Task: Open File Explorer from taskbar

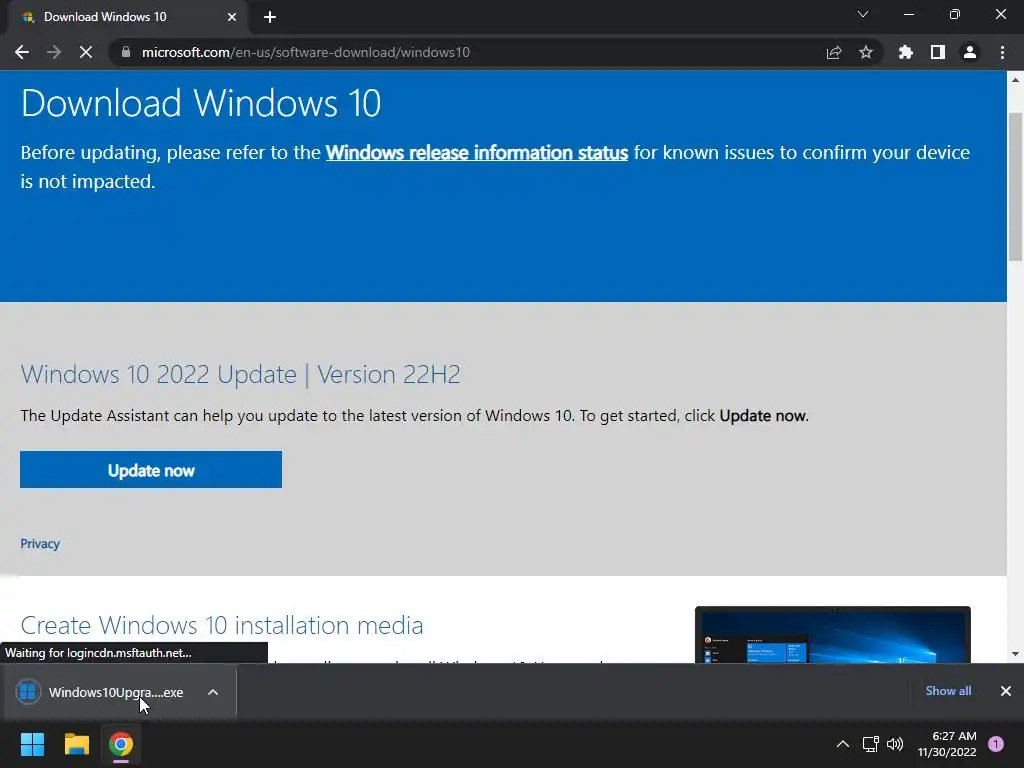Action: [x=76, y=744]
